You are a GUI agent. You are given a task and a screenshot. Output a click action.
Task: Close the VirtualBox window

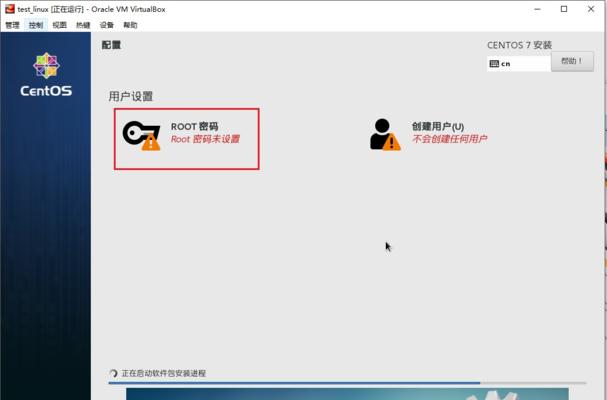click(591, 9)
